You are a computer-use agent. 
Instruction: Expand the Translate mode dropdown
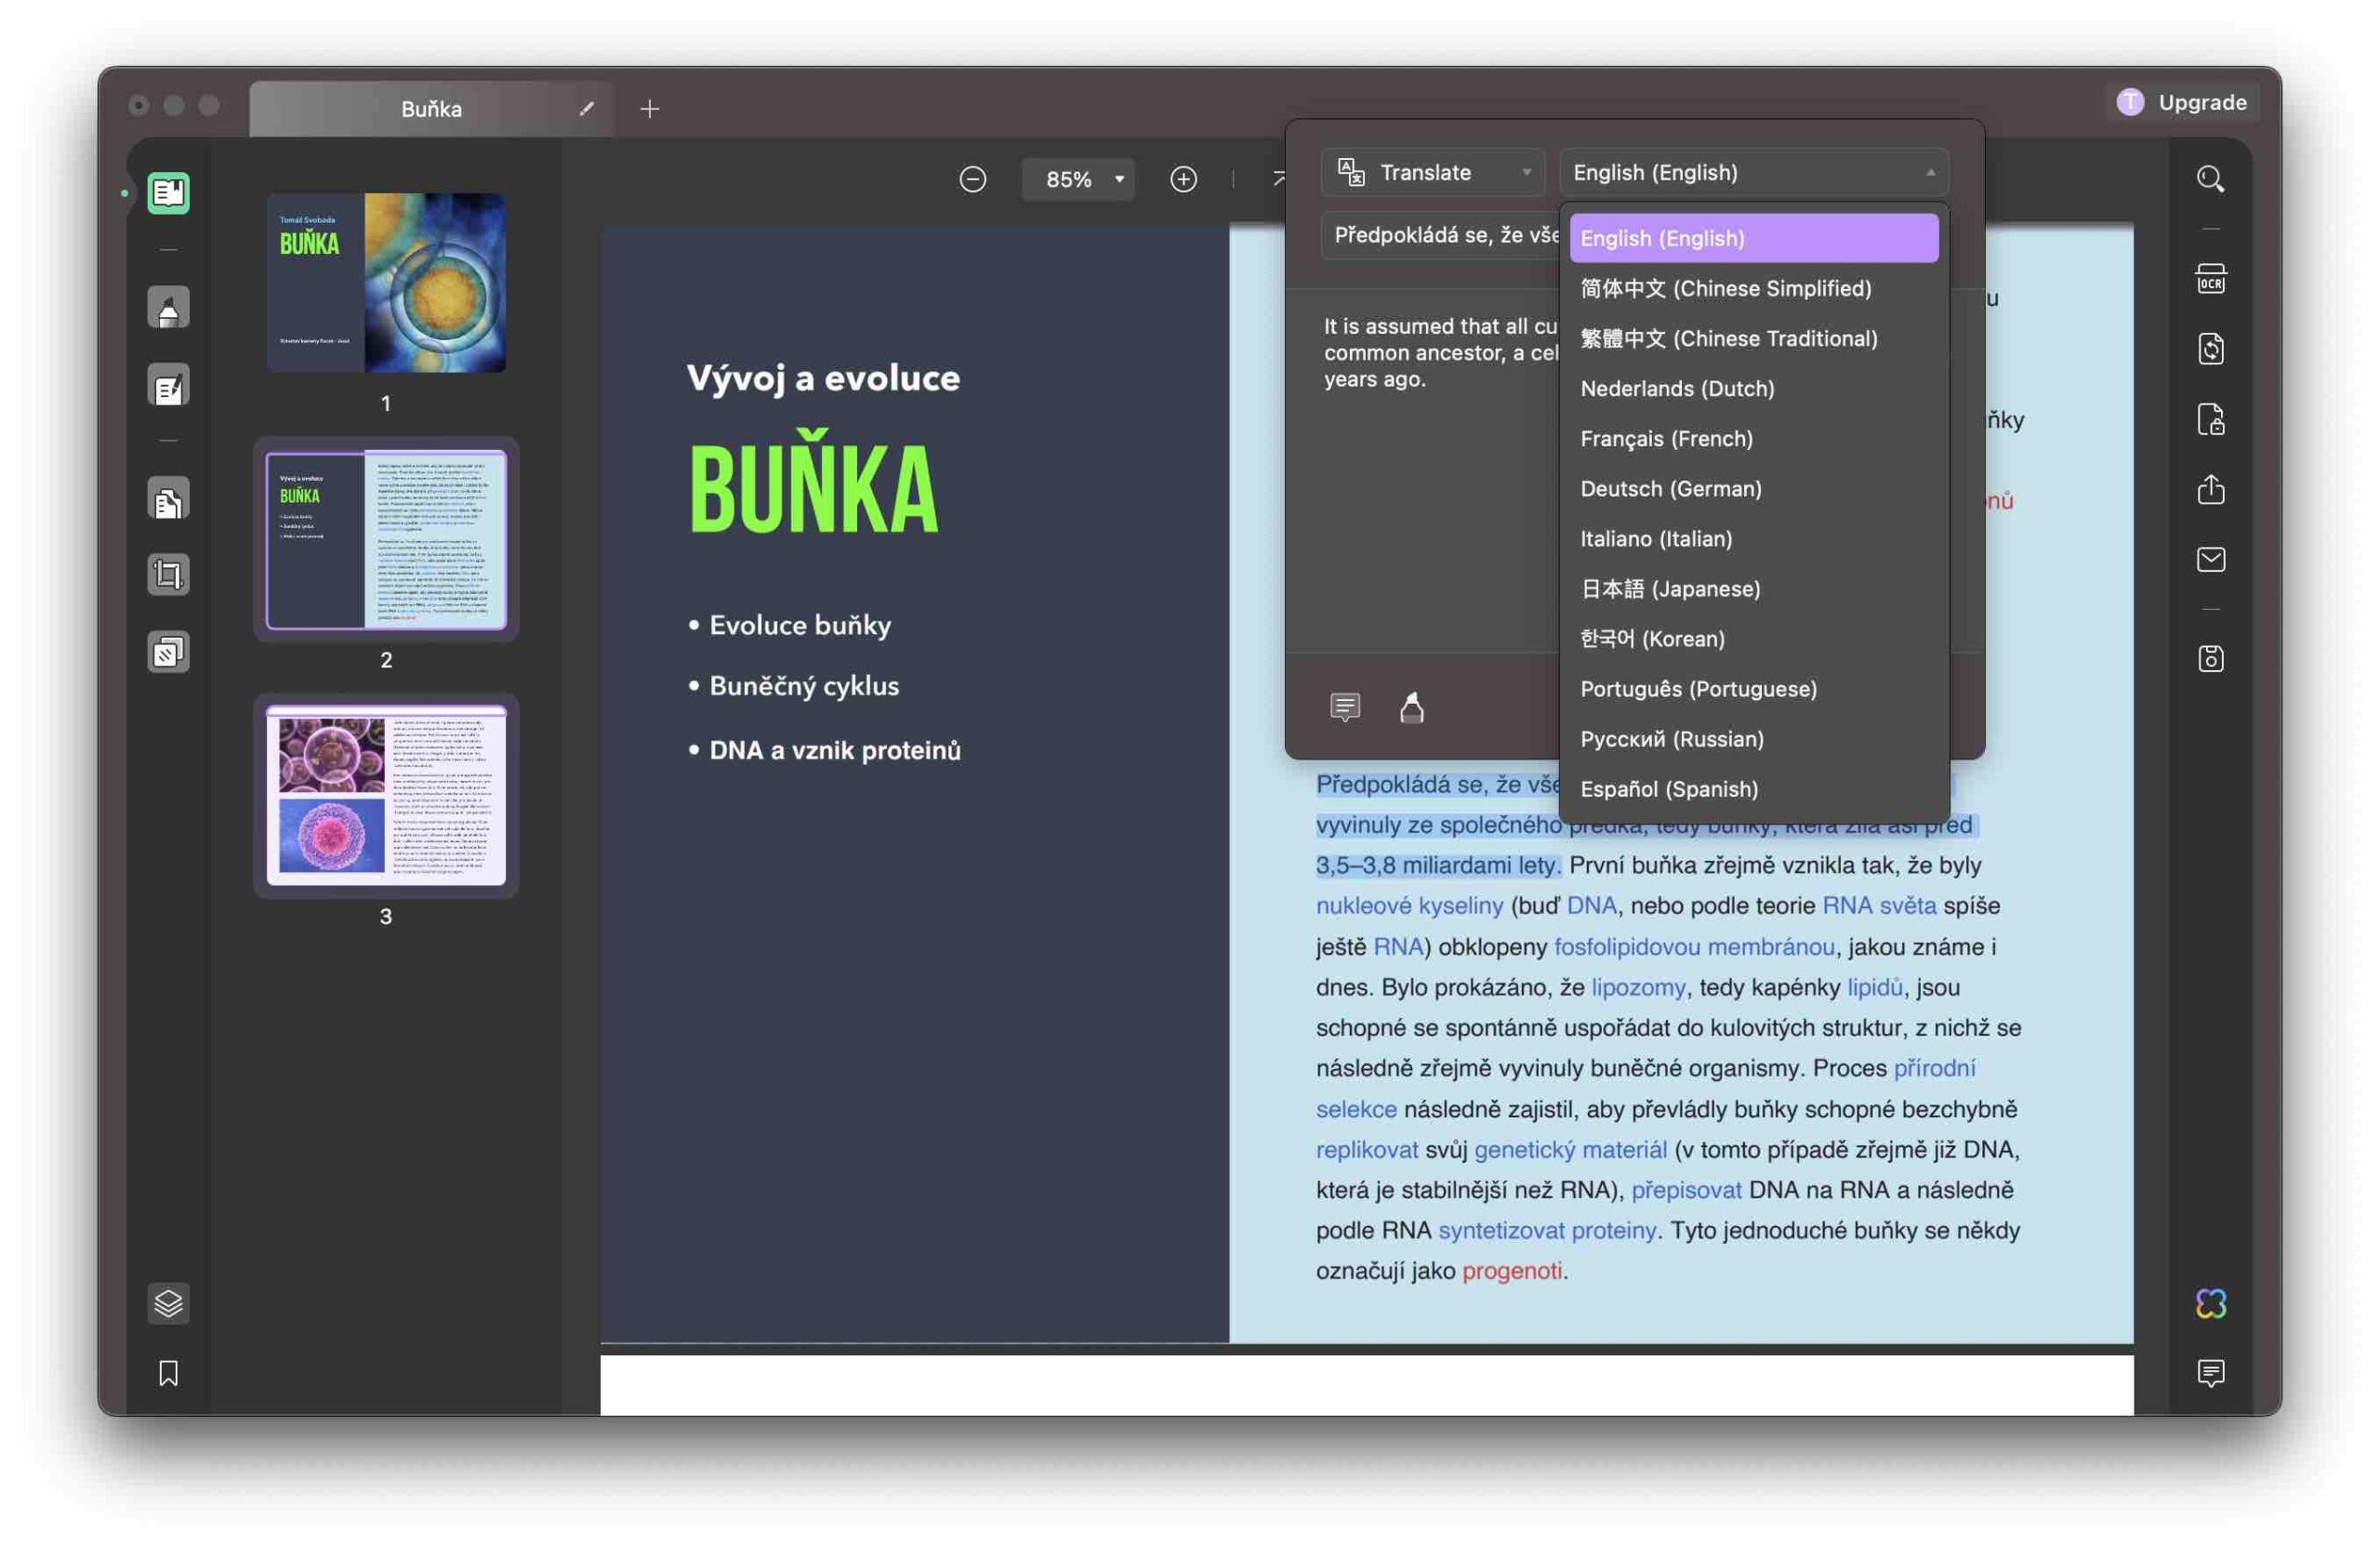(x=1432, y=172)
